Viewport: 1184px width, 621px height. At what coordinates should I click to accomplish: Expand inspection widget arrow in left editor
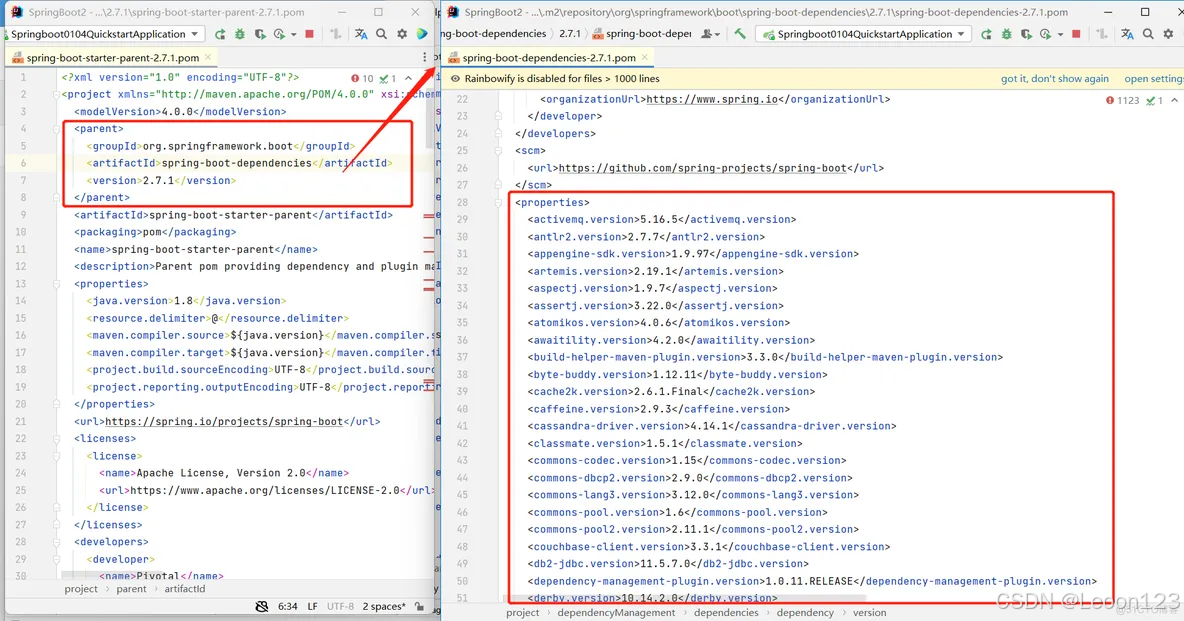409,79
